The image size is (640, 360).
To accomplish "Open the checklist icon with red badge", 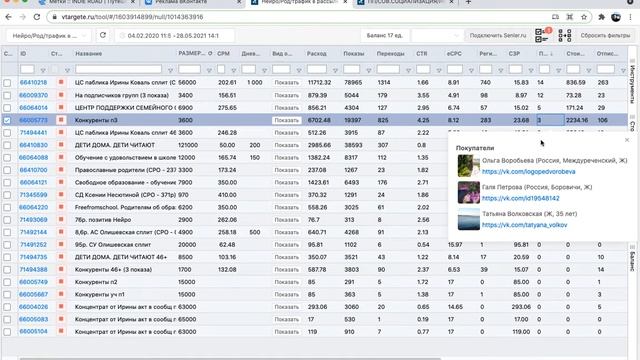I will click(543, 35).
